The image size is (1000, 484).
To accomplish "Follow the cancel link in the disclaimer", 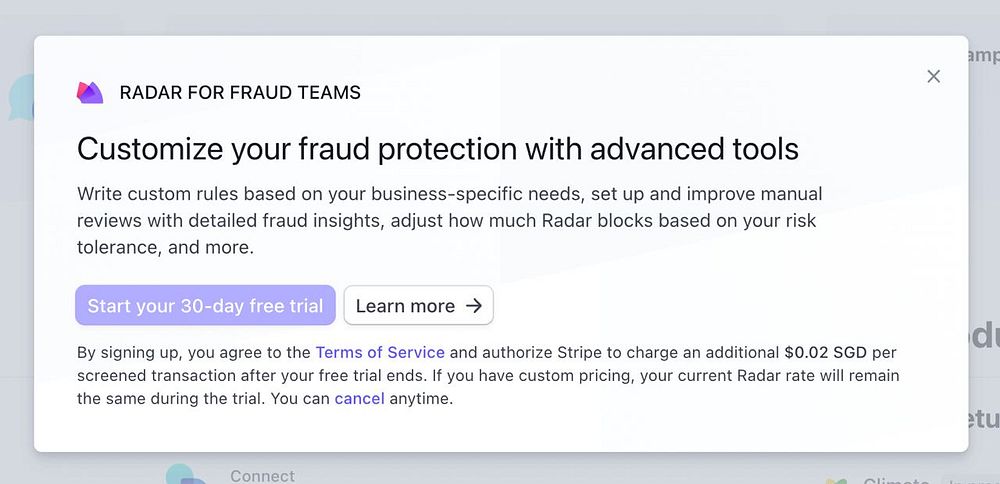I will pos(359,398).
